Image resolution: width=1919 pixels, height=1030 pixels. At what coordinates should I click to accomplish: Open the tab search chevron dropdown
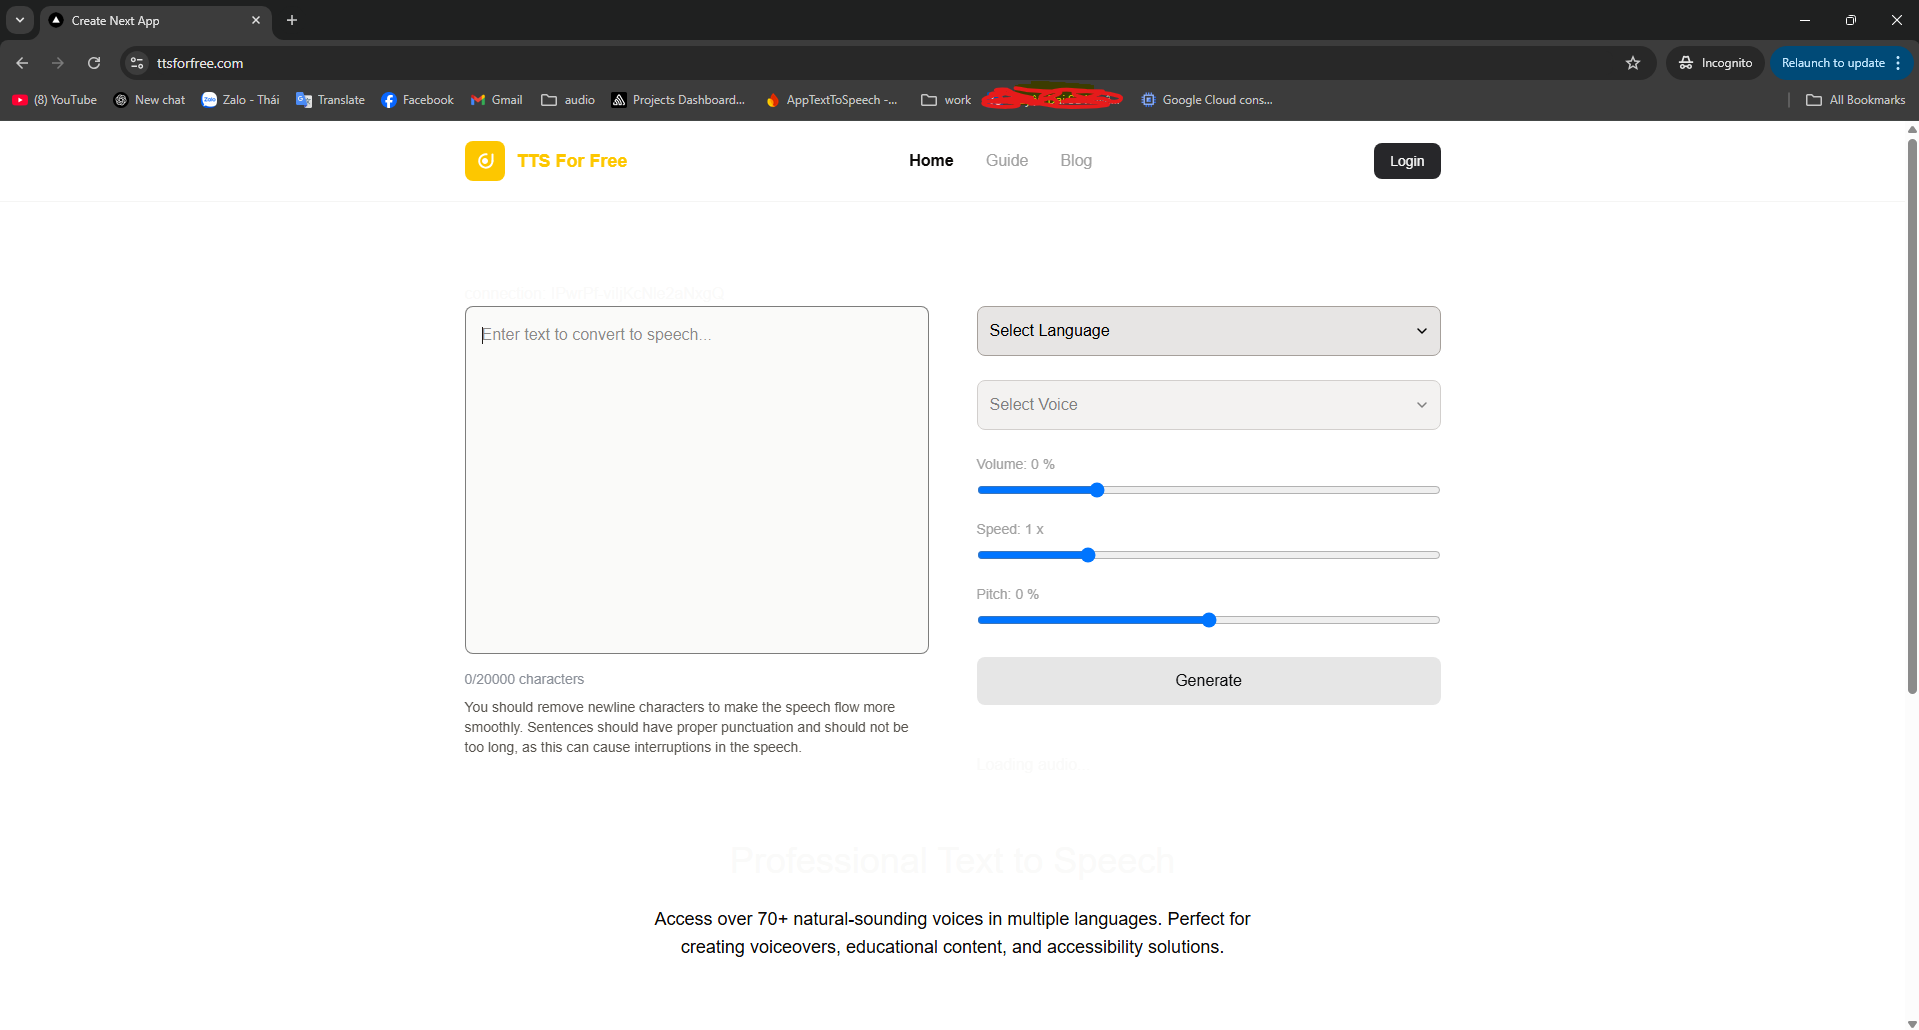20,20
